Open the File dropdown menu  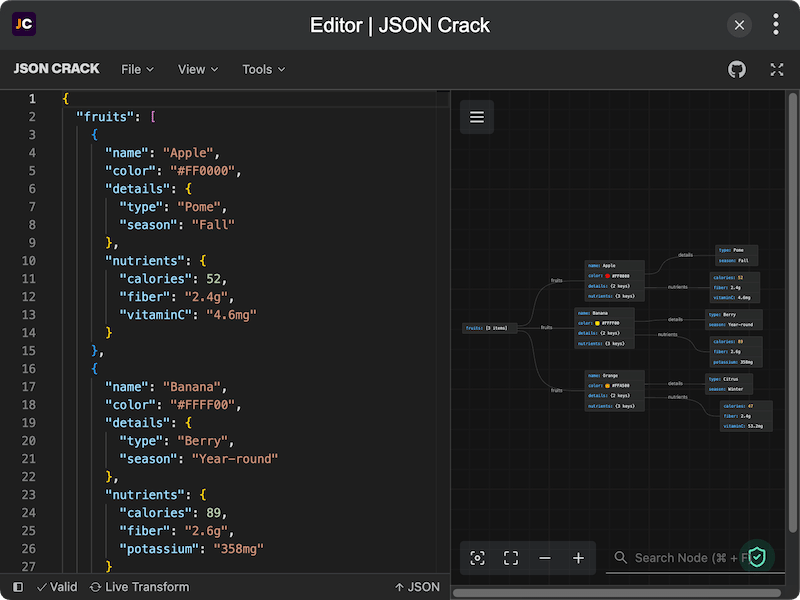coord(137,69)
